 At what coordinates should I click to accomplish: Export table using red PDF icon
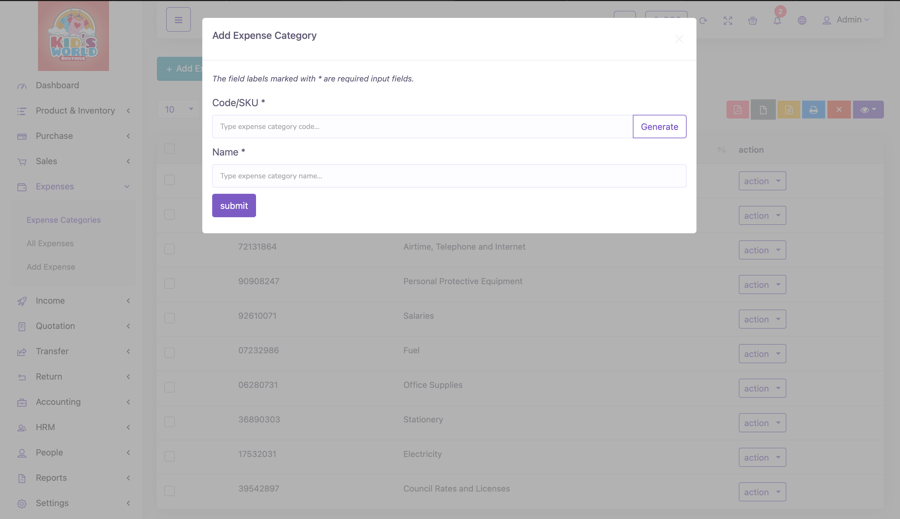tap(738, 110)
